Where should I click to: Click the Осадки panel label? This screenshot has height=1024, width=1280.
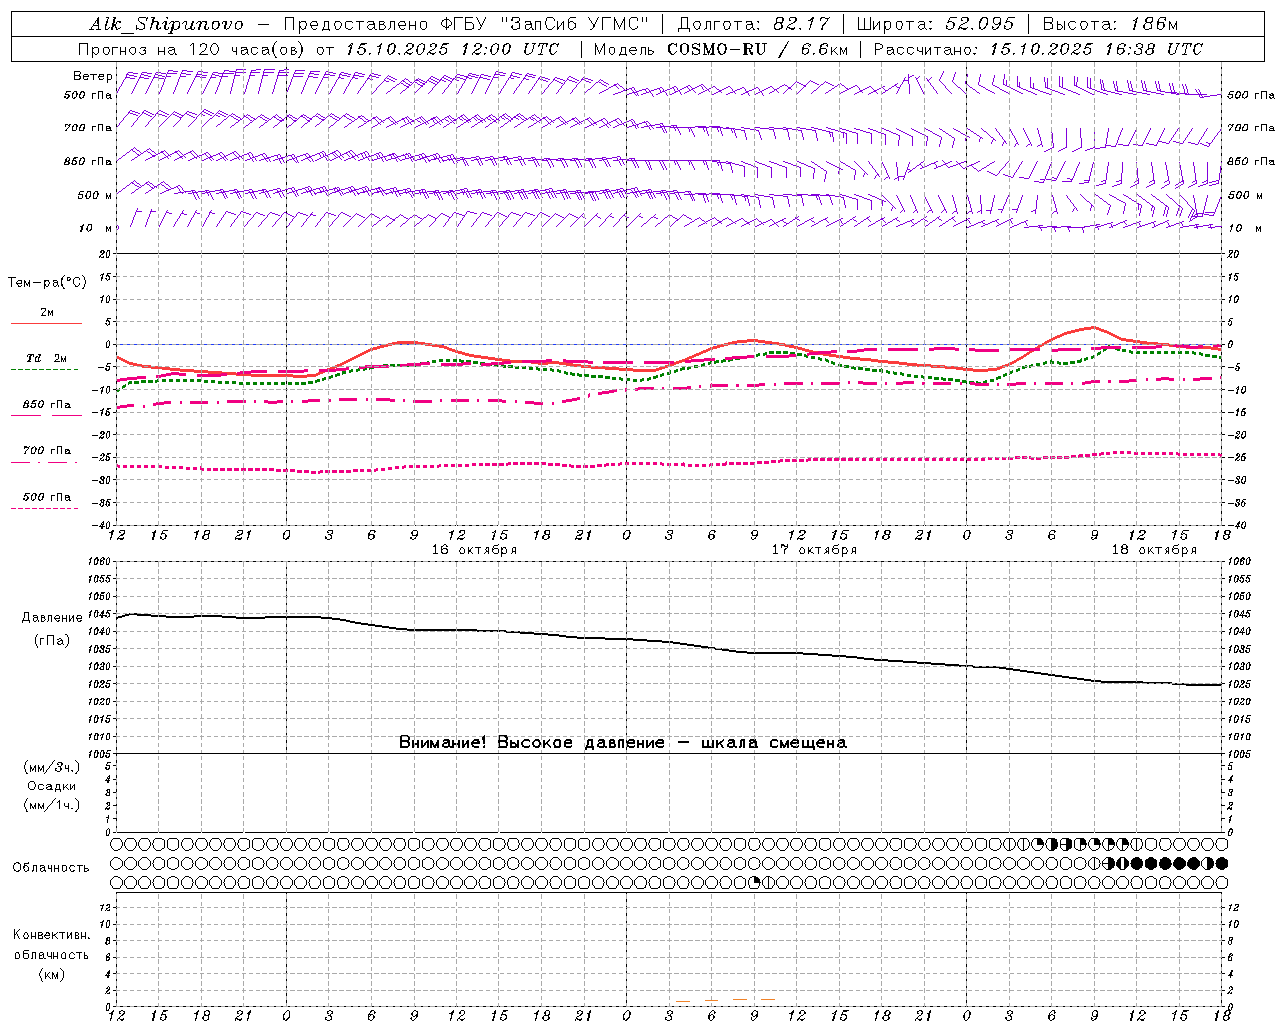pyautogui.click(x=51, y=786)
